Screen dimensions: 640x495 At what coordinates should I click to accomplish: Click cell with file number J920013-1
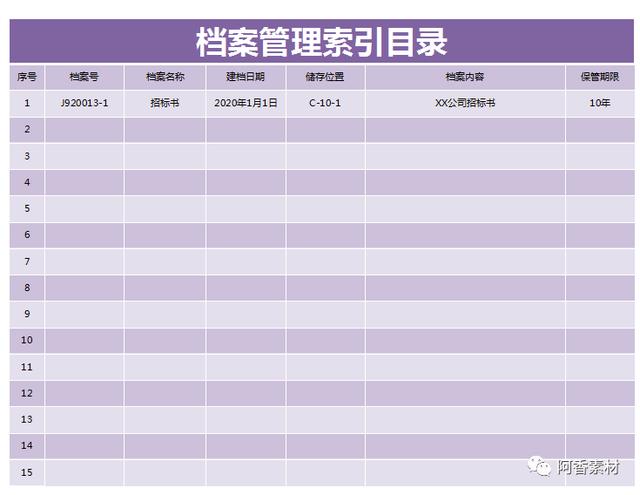pyautogui.click(x=84, y=103)
